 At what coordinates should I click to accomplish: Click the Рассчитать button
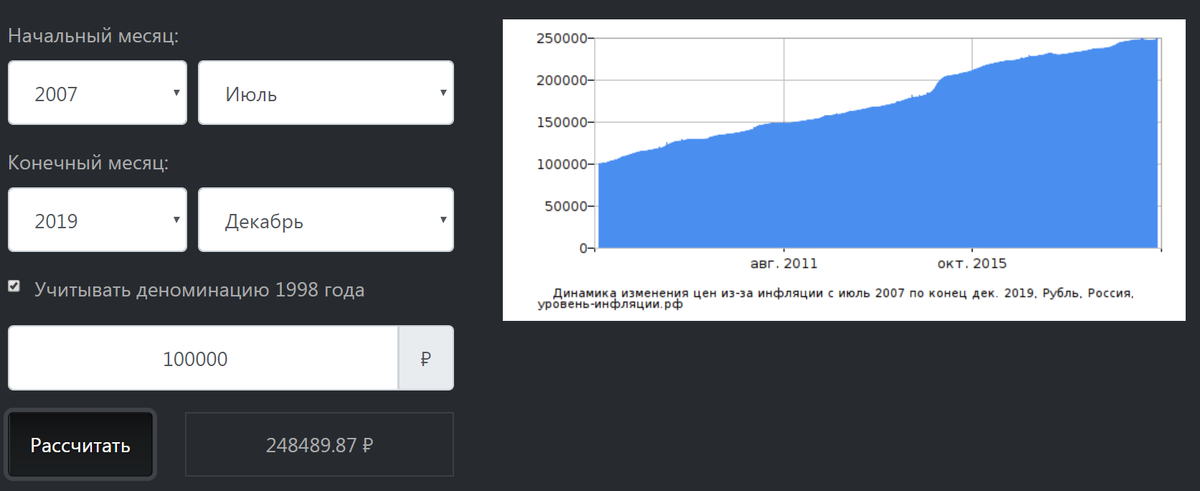pos(80,445)
